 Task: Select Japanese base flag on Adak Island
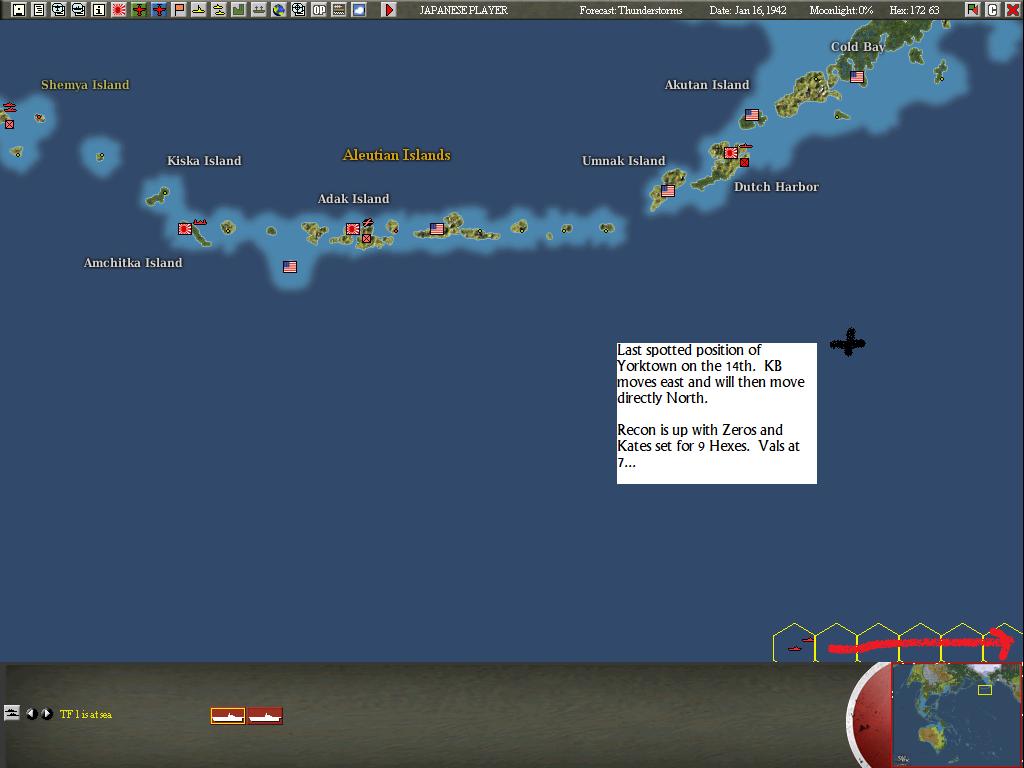(x=353, y=229)
